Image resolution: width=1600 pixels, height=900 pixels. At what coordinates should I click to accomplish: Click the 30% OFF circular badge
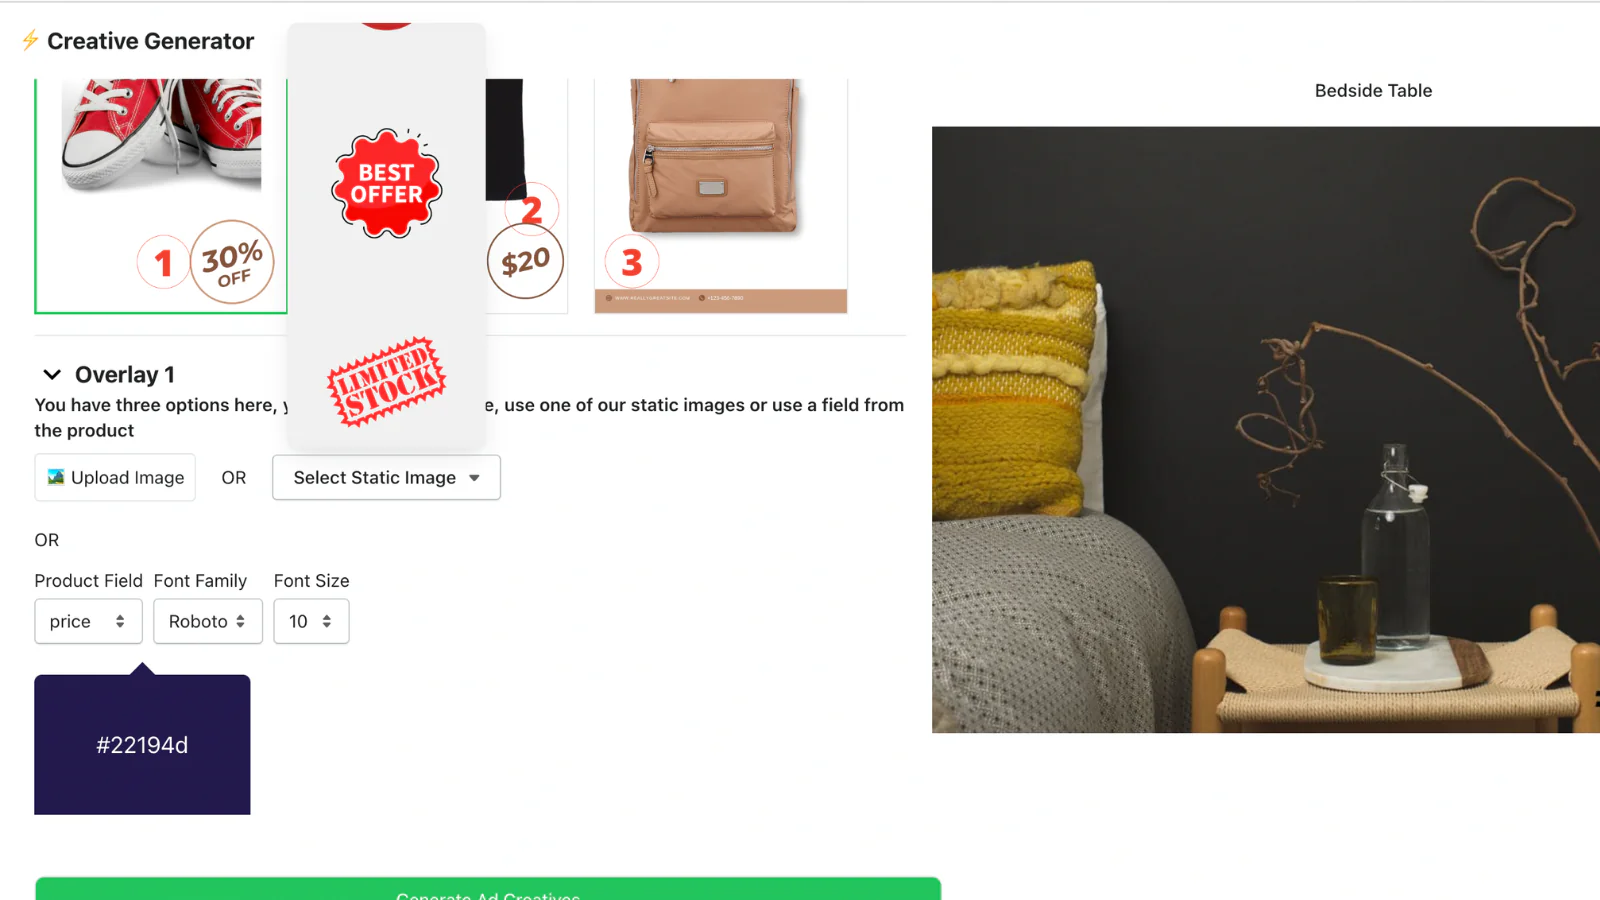tap(232, 262)
